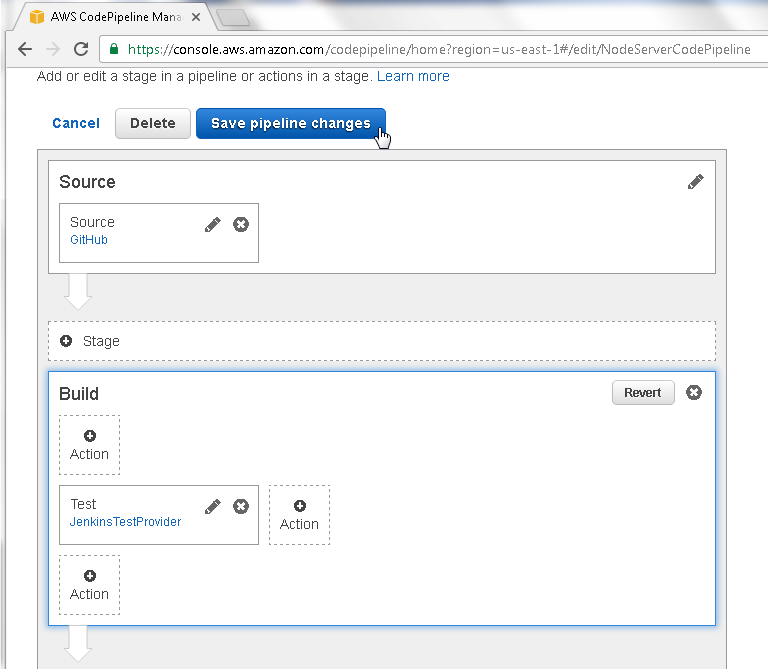Viewport: 768px width, 669px height.
Task: Click the Build stage title
Action: pyautogui.click(x=79, y=394)
